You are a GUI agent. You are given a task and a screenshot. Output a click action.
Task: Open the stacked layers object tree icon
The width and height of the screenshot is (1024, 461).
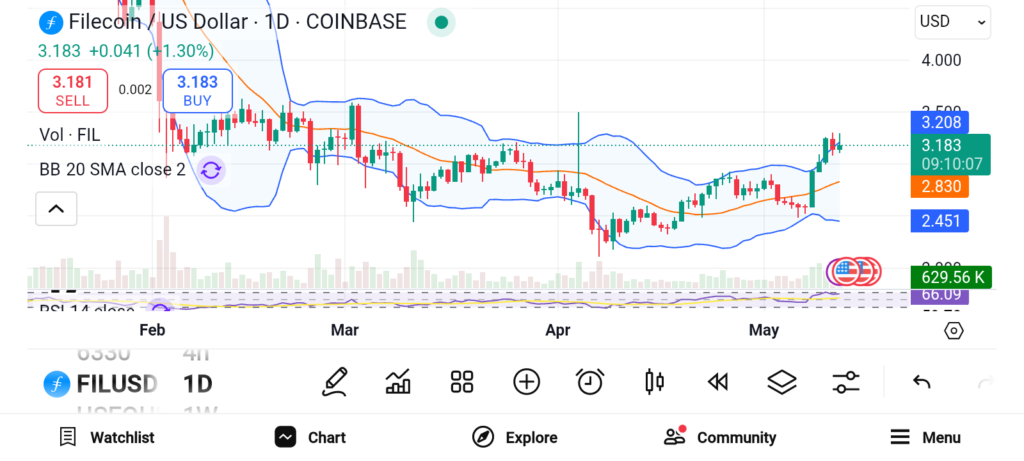[781, 381]
